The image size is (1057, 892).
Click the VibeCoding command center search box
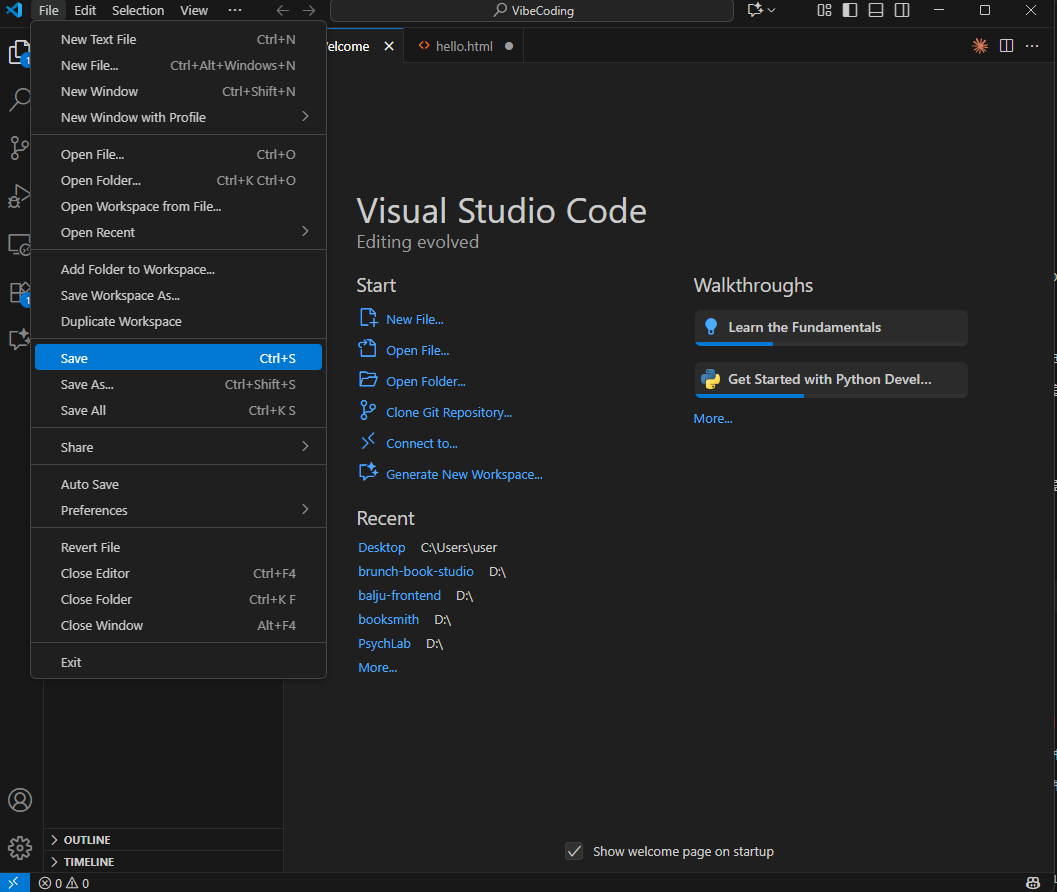[x=532, y=11]
